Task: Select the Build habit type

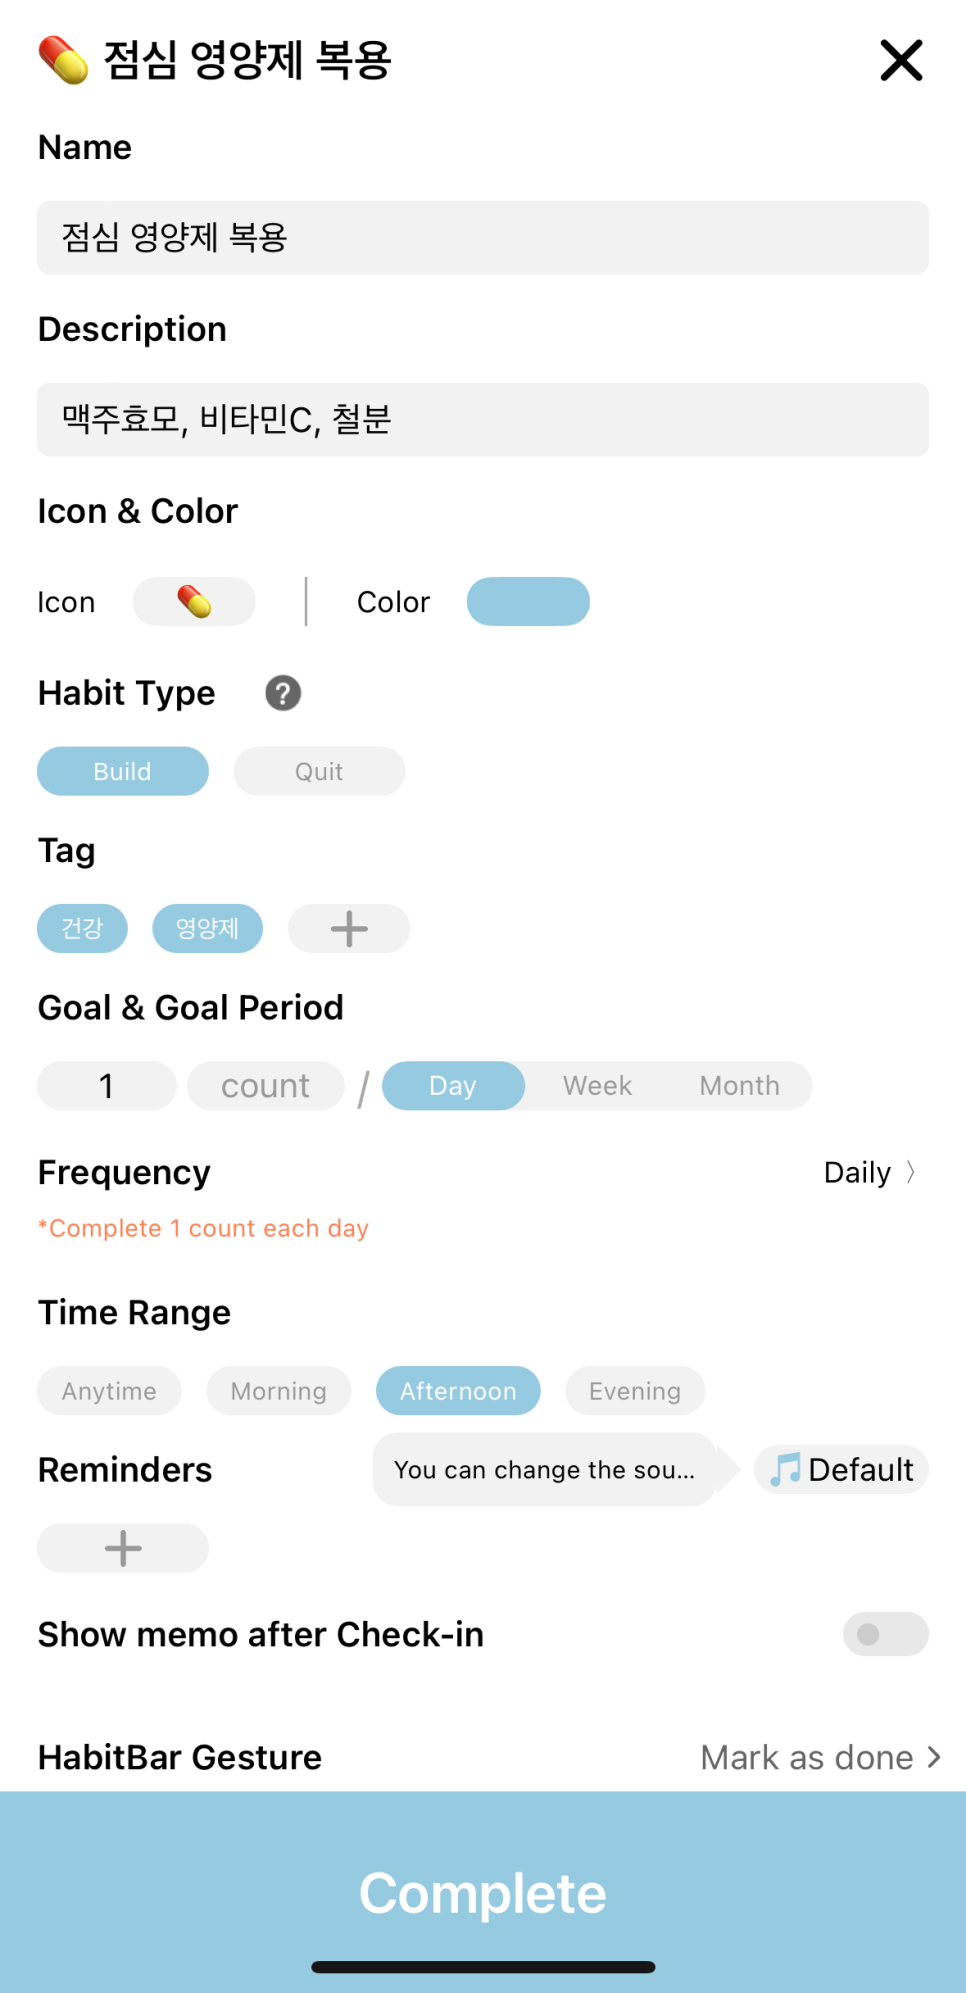Action: point(123,771)
